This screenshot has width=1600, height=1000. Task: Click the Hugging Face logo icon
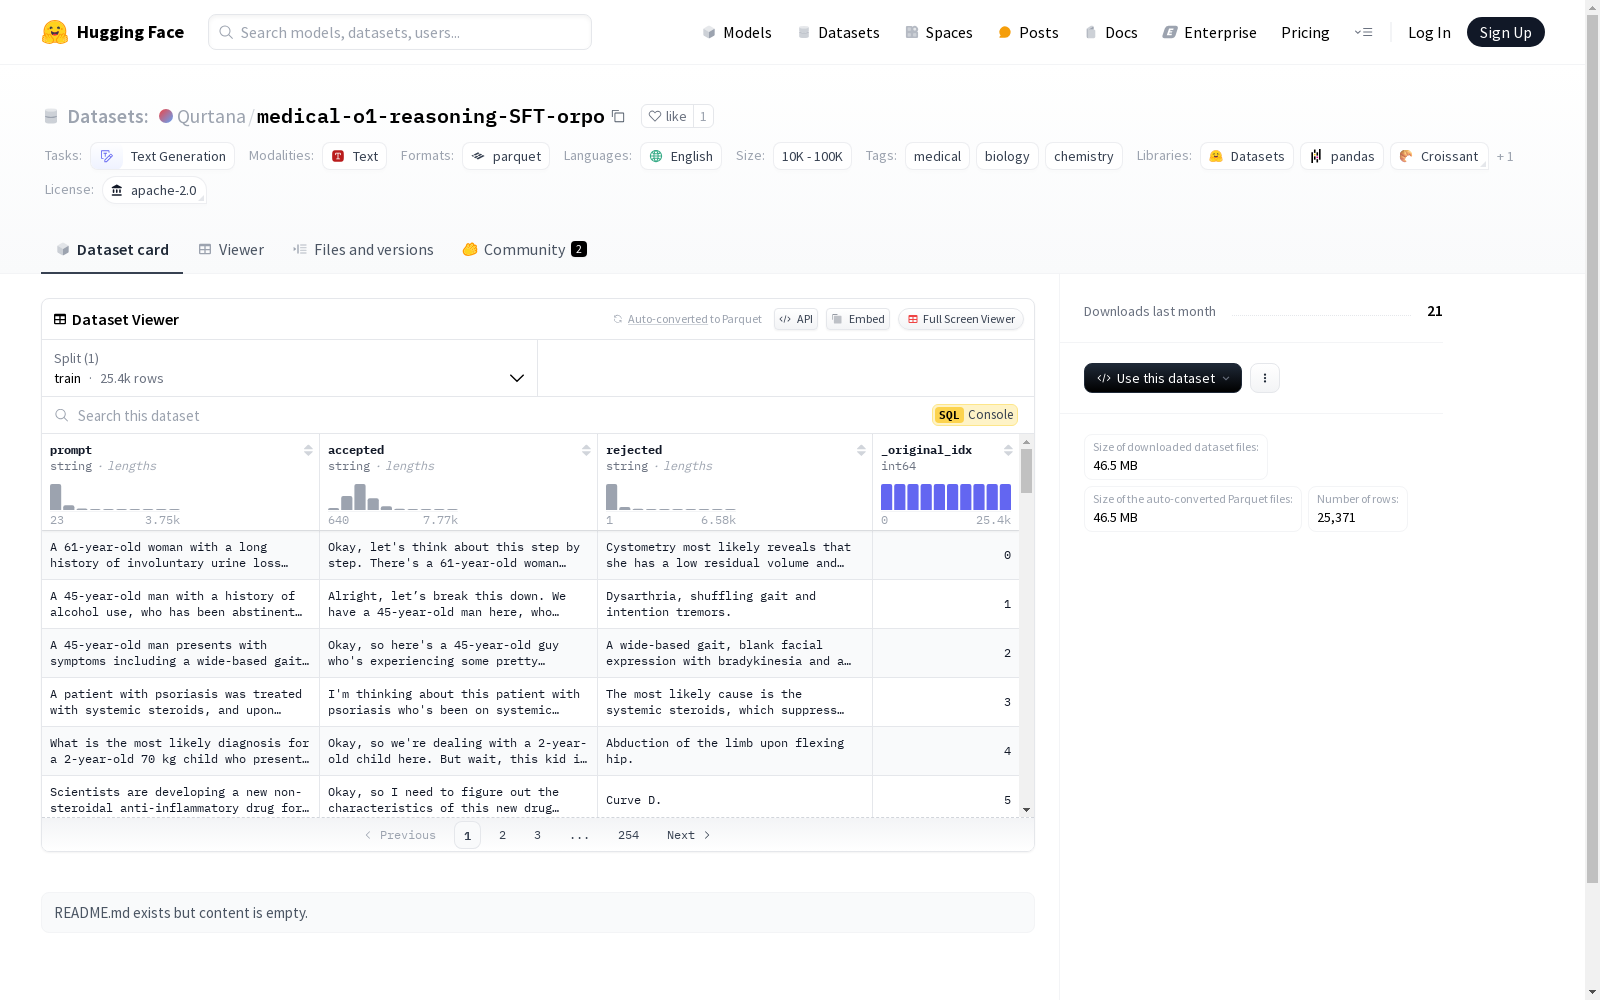point(55,32)
